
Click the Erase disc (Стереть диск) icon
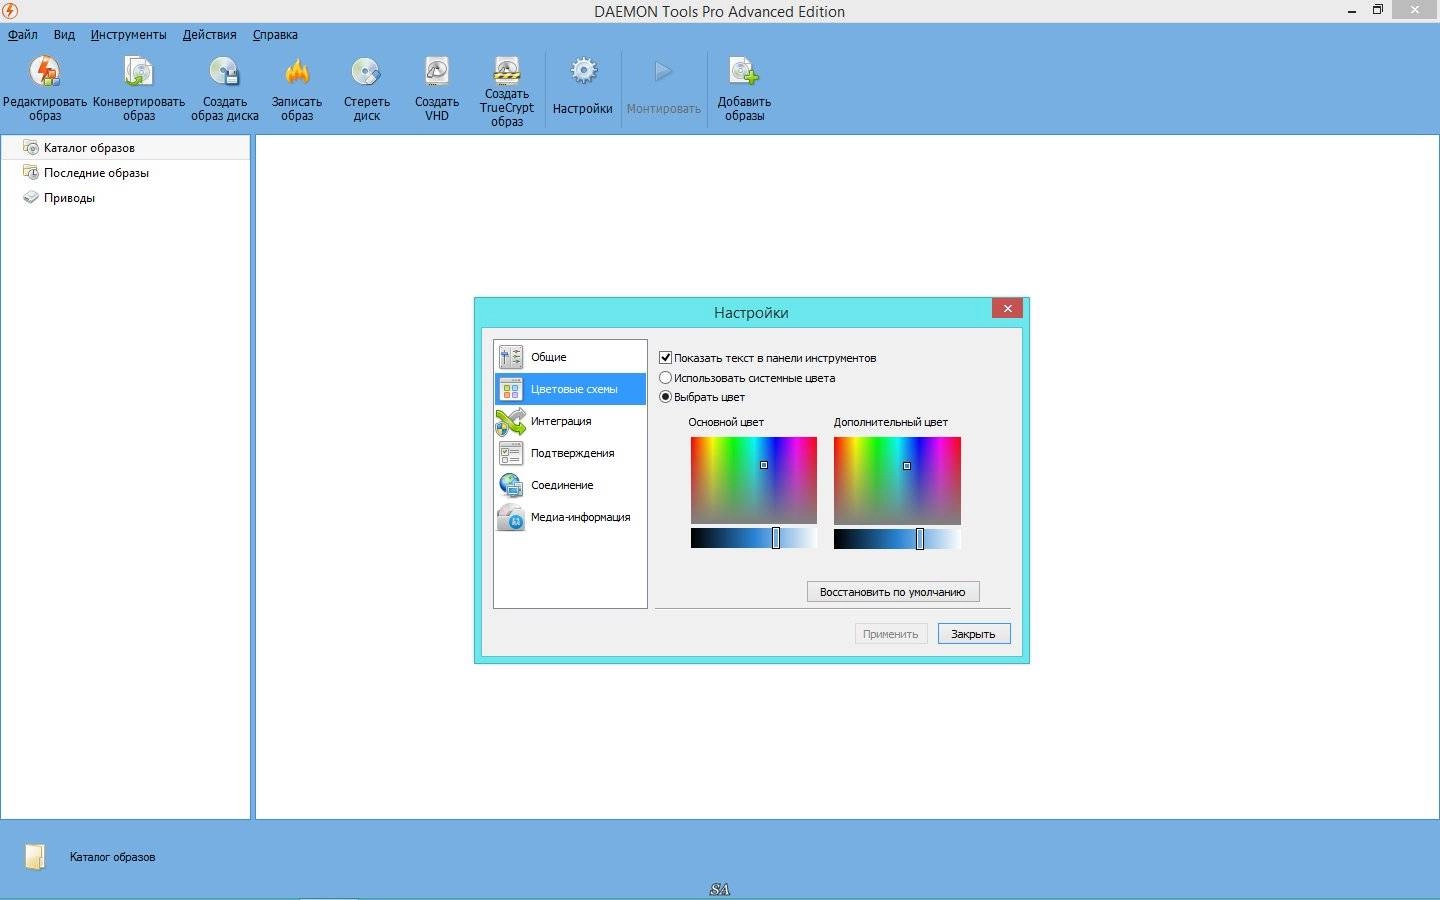point(366,72)
